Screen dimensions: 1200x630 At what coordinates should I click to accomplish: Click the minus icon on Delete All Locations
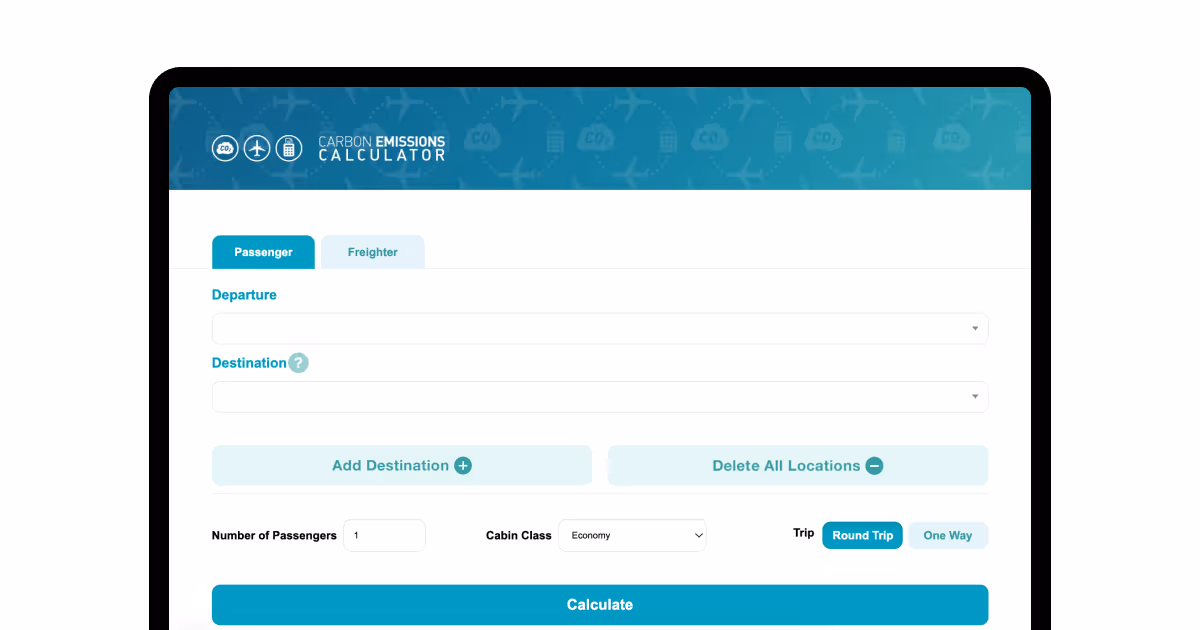874,465
